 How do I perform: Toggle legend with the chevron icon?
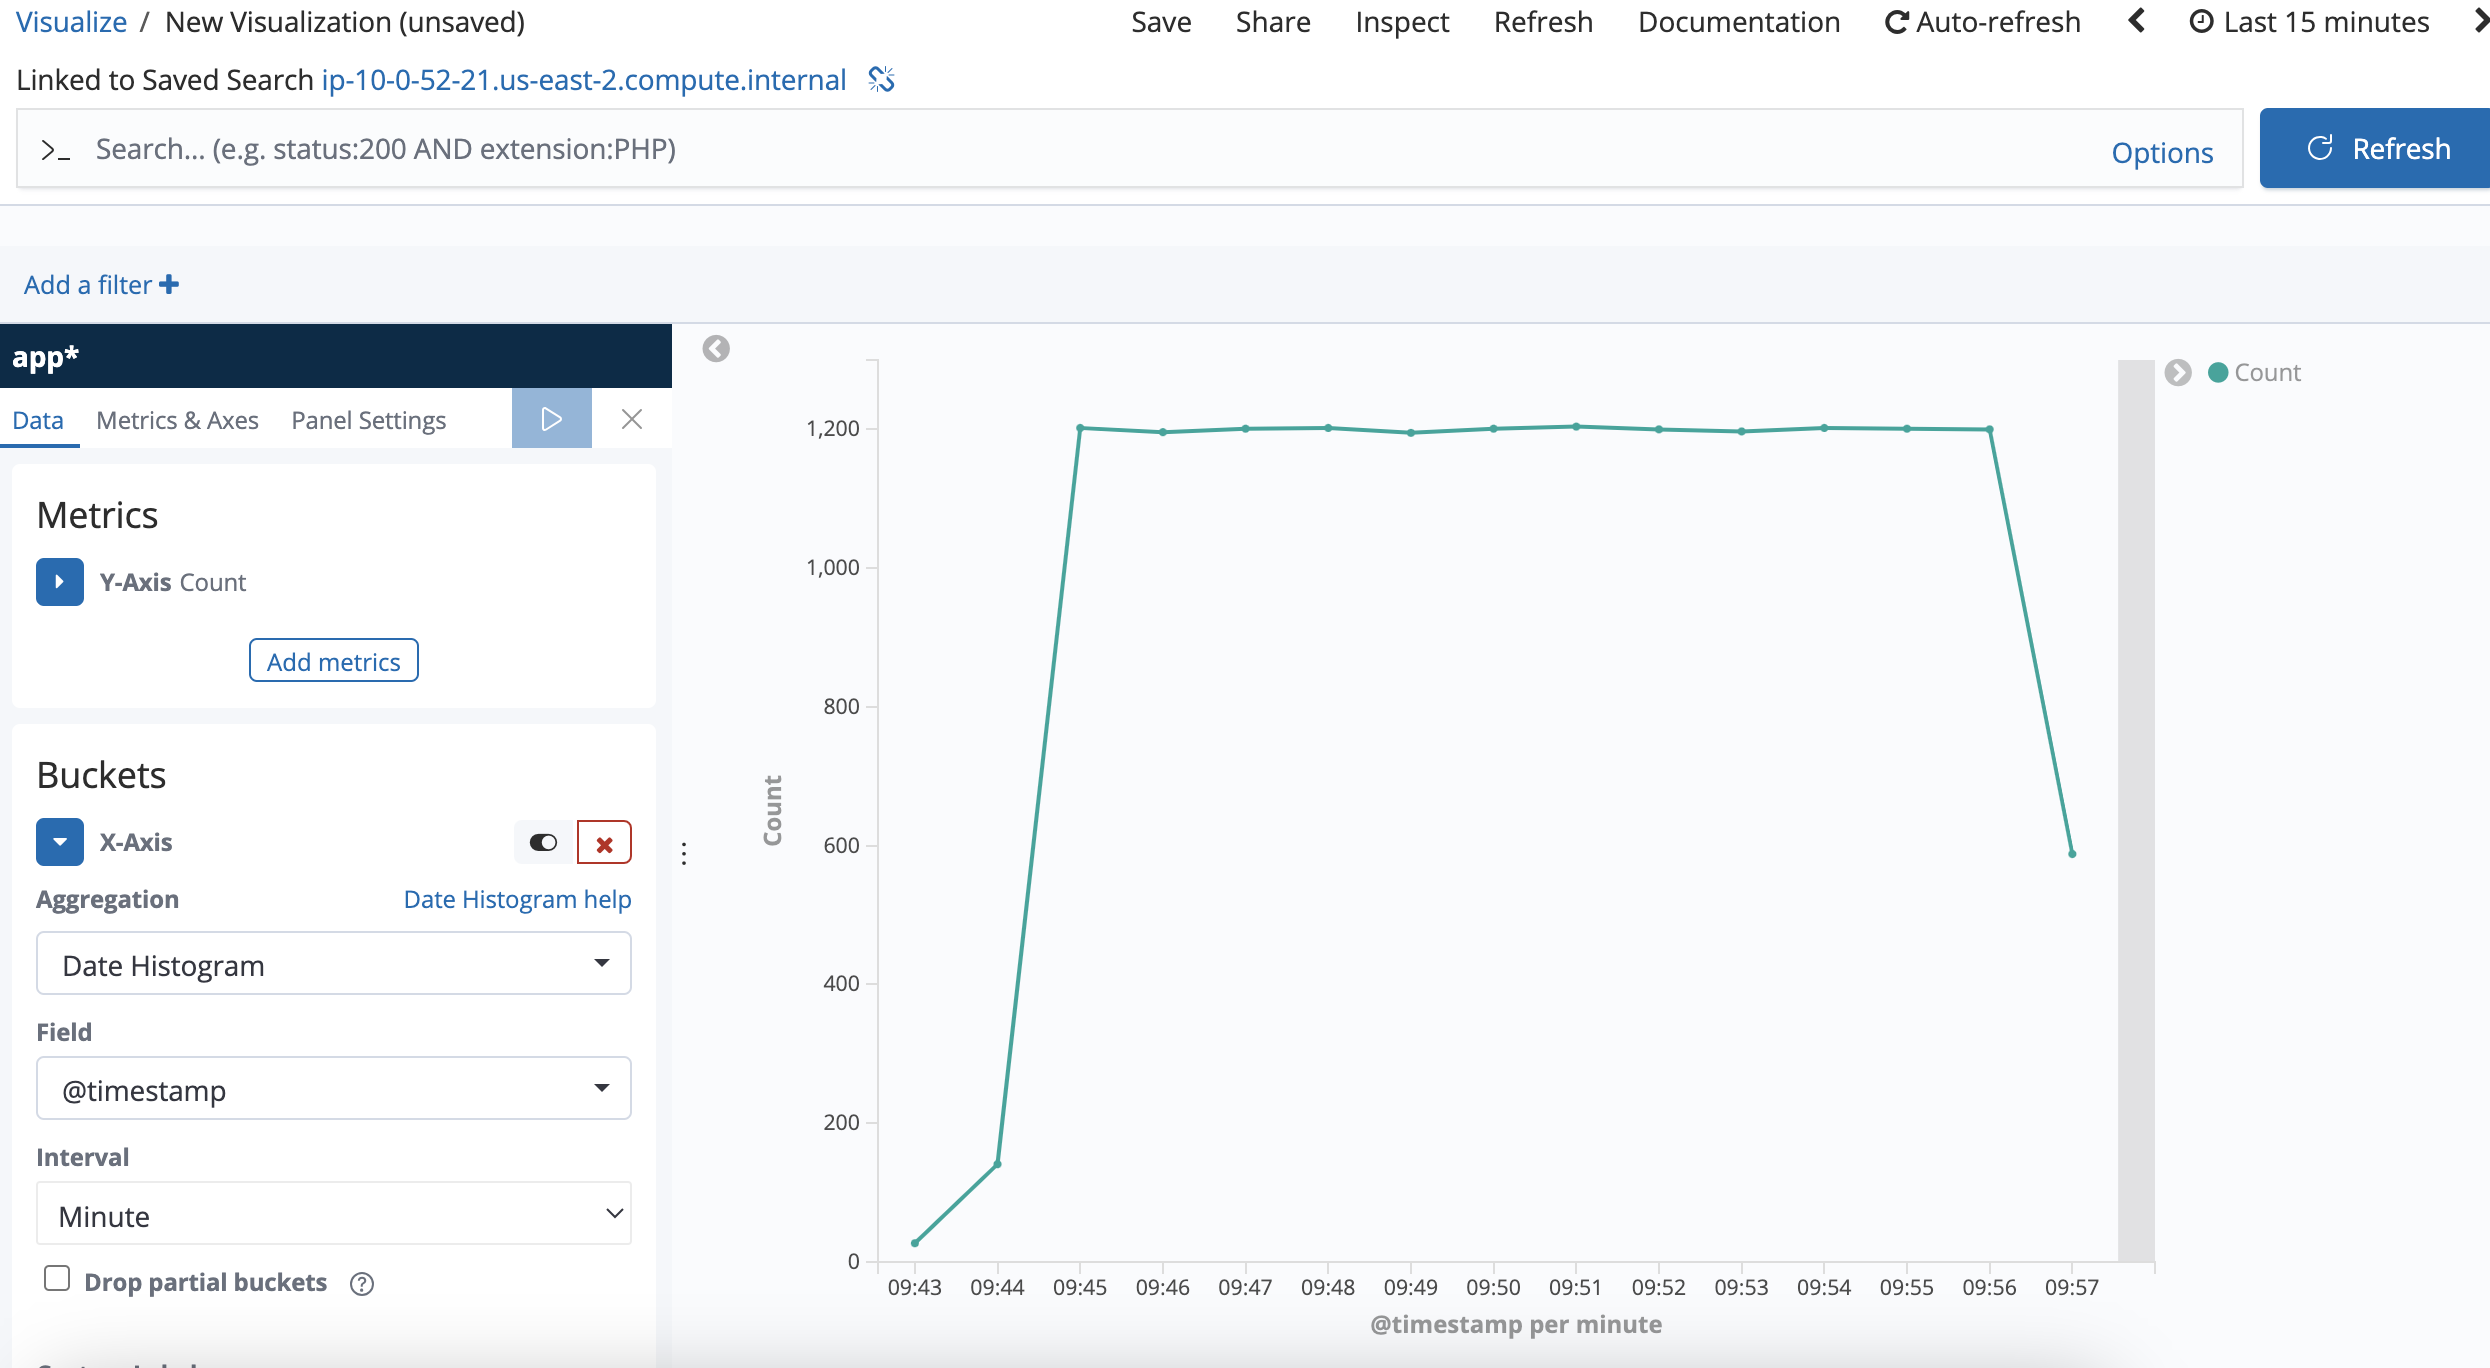coord(2177,373)
